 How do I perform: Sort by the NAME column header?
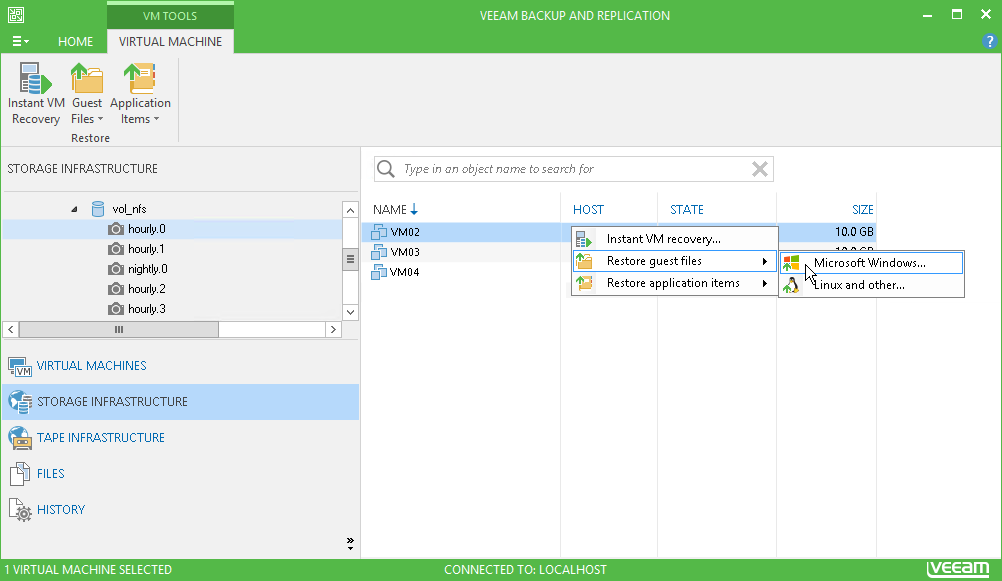click(x=390, y=210)
